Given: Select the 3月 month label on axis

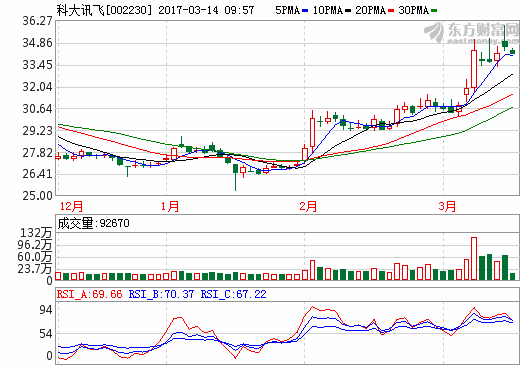Looking at the screenshot, I should (447, 206).
